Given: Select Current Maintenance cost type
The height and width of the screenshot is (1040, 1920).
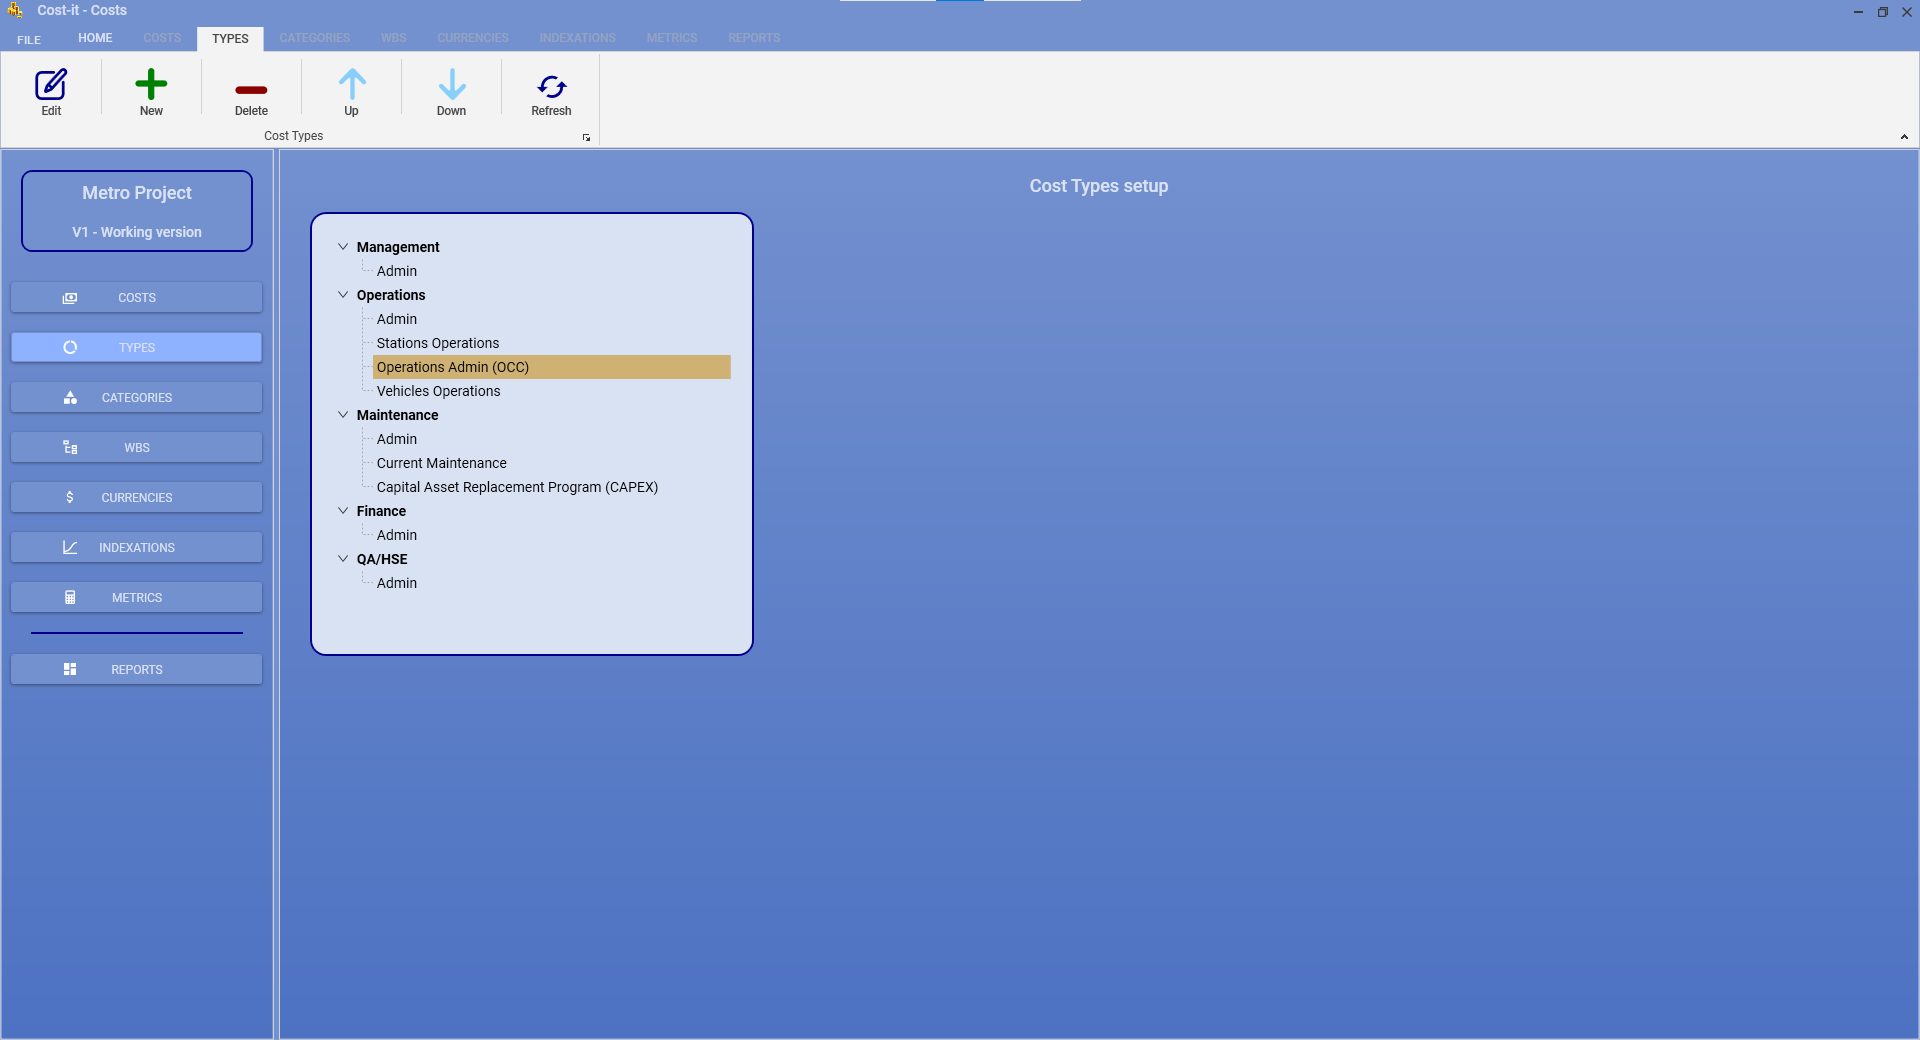Looking at the screenshot, I should (x=442, y=463).
